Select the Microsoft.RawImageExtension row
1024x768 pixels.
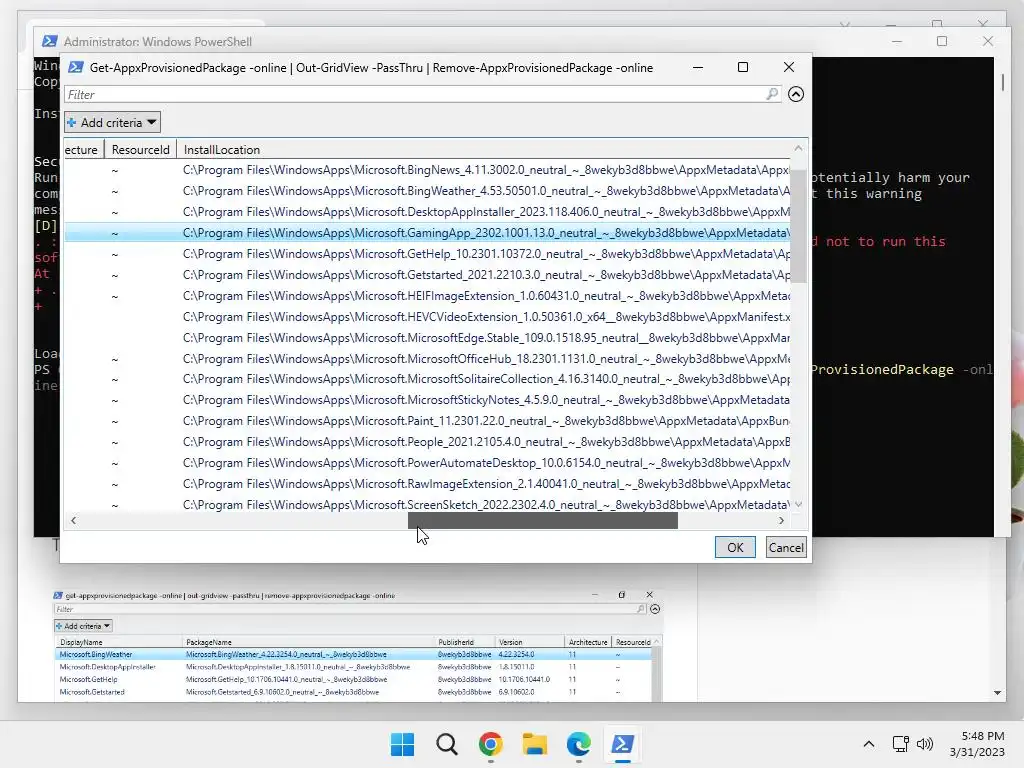pos(427,483)
